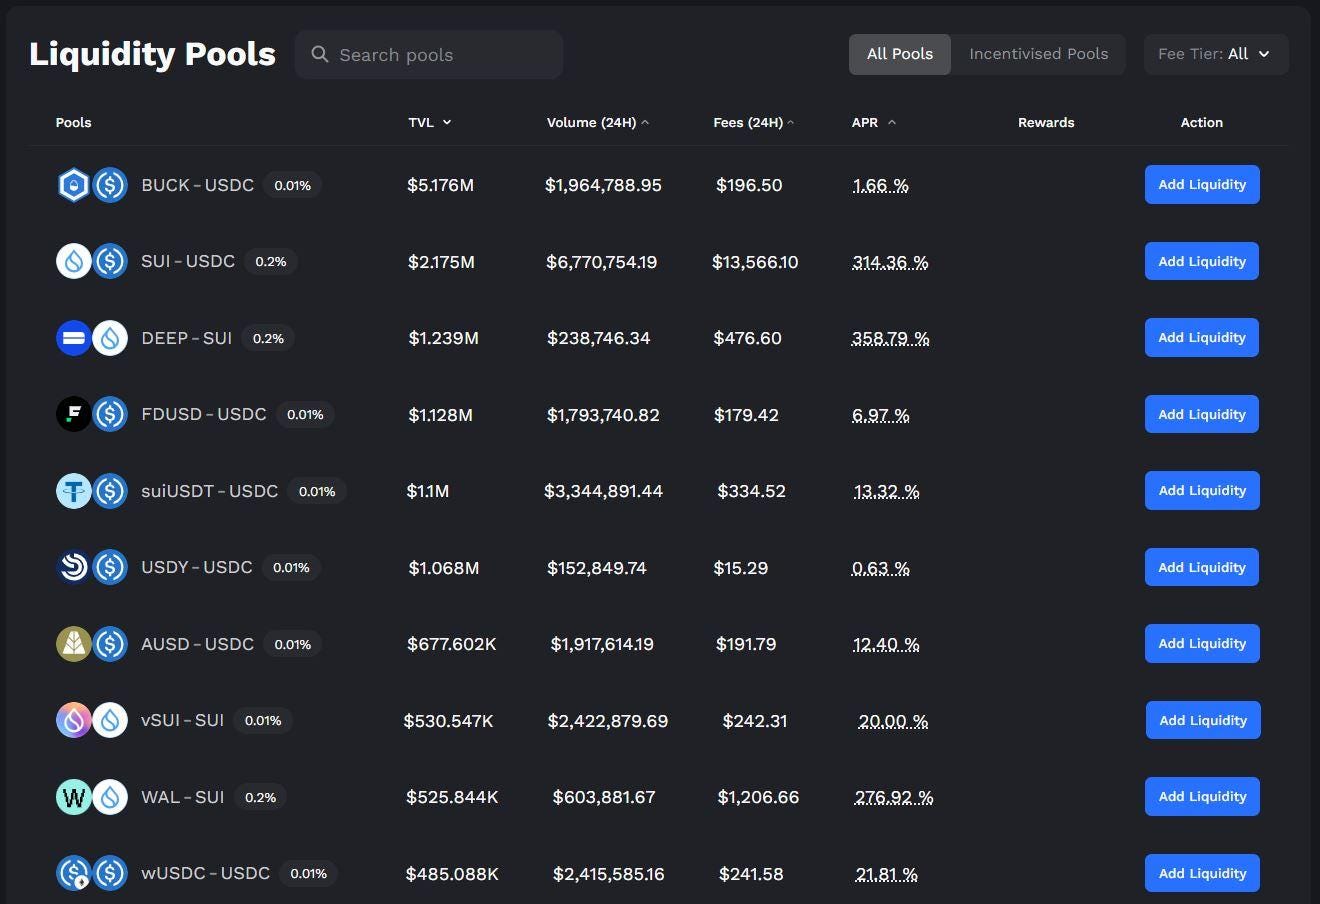Click the SUI-USDC pool name
Image resolution: width=1320 pixels, height=904 pixels.
[x=188, y=261]
